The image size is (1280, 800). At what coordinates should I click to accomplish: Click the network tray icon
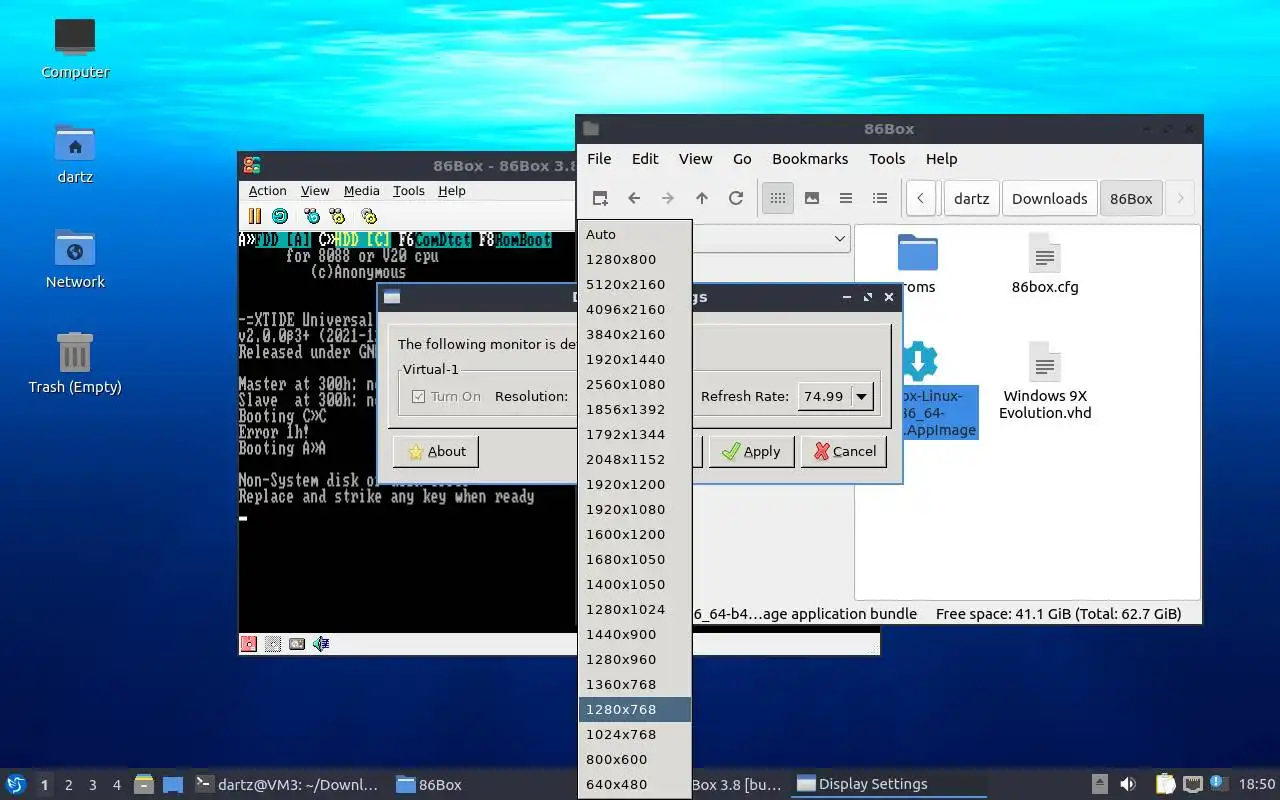(1192, 784)
